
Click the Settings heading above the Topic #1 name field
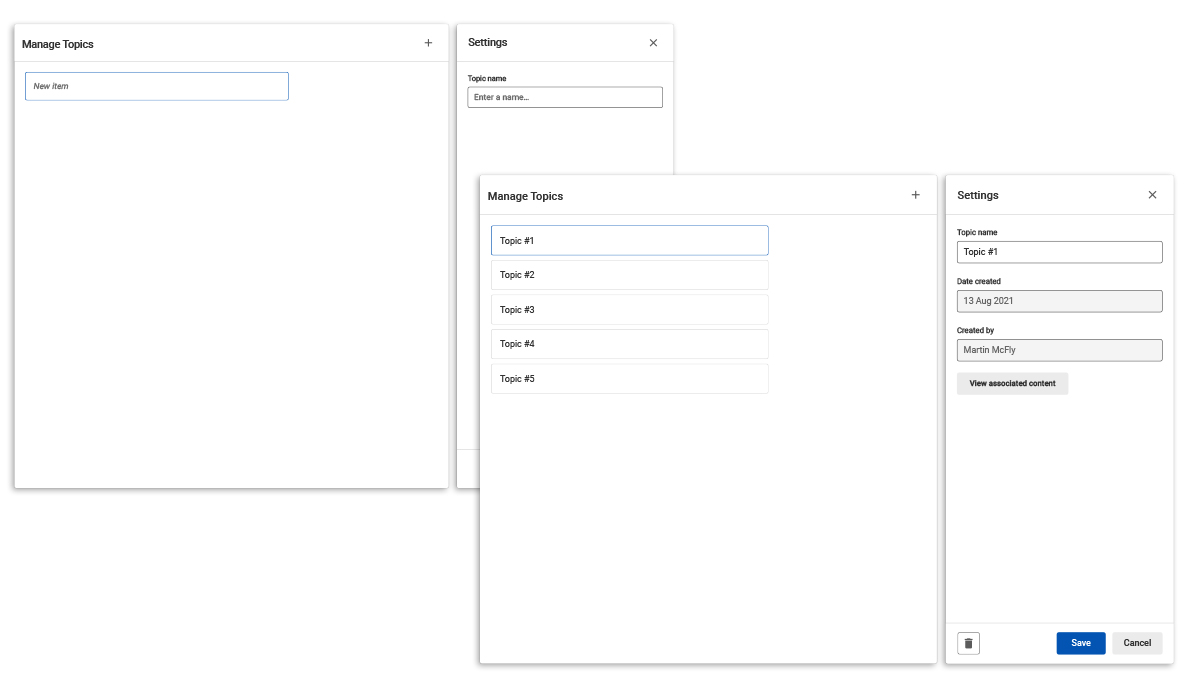click(977, 195)
